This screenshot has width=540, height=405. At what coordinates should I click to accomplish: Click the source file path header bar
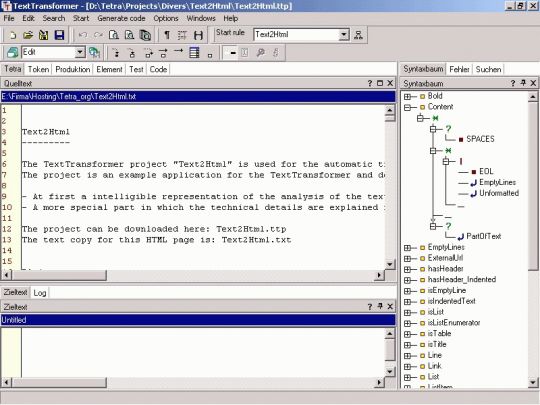coord(198,96)
